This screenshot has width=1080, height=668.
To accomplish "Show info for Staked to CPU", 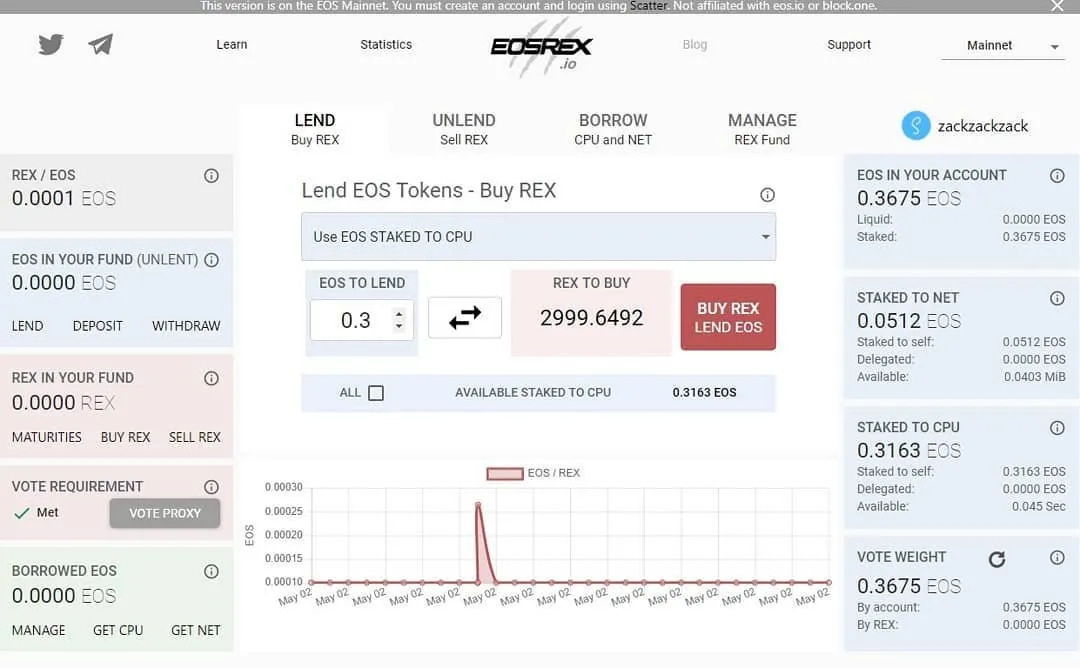I will tap(1057, 428).
